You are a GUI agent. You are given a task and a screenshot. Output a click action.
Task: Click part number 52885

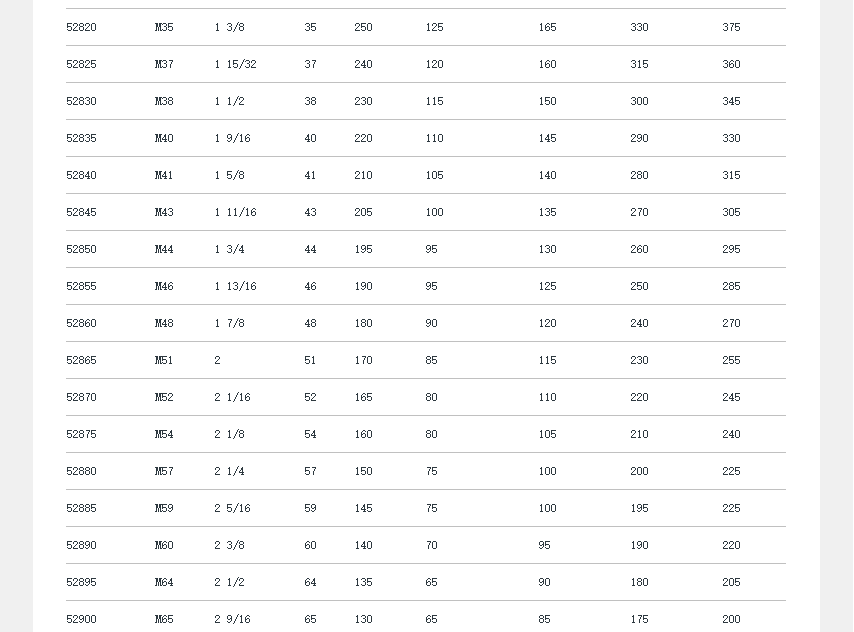coord(81,509)
